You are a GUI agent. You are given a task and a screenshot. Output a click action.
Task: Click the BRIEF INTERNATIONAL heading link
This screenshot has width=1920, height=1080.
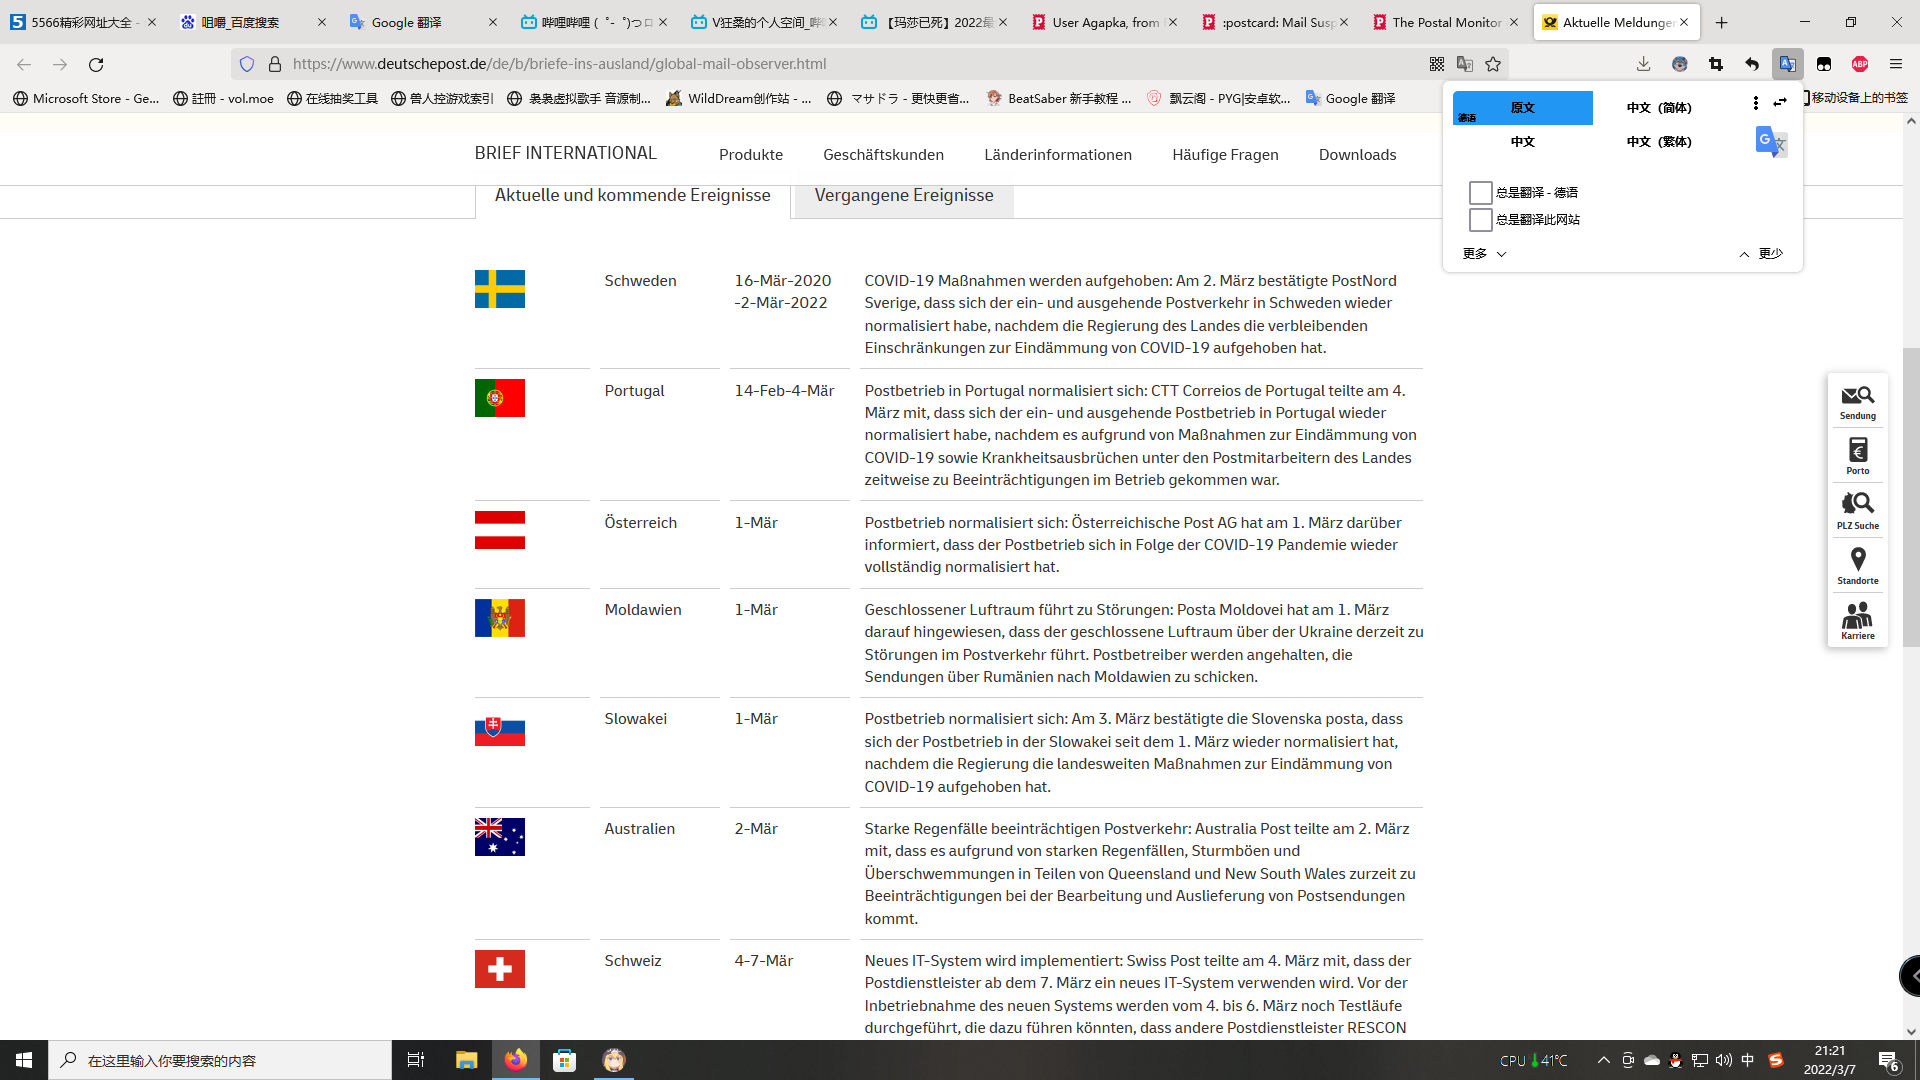[x=566, y=153]
